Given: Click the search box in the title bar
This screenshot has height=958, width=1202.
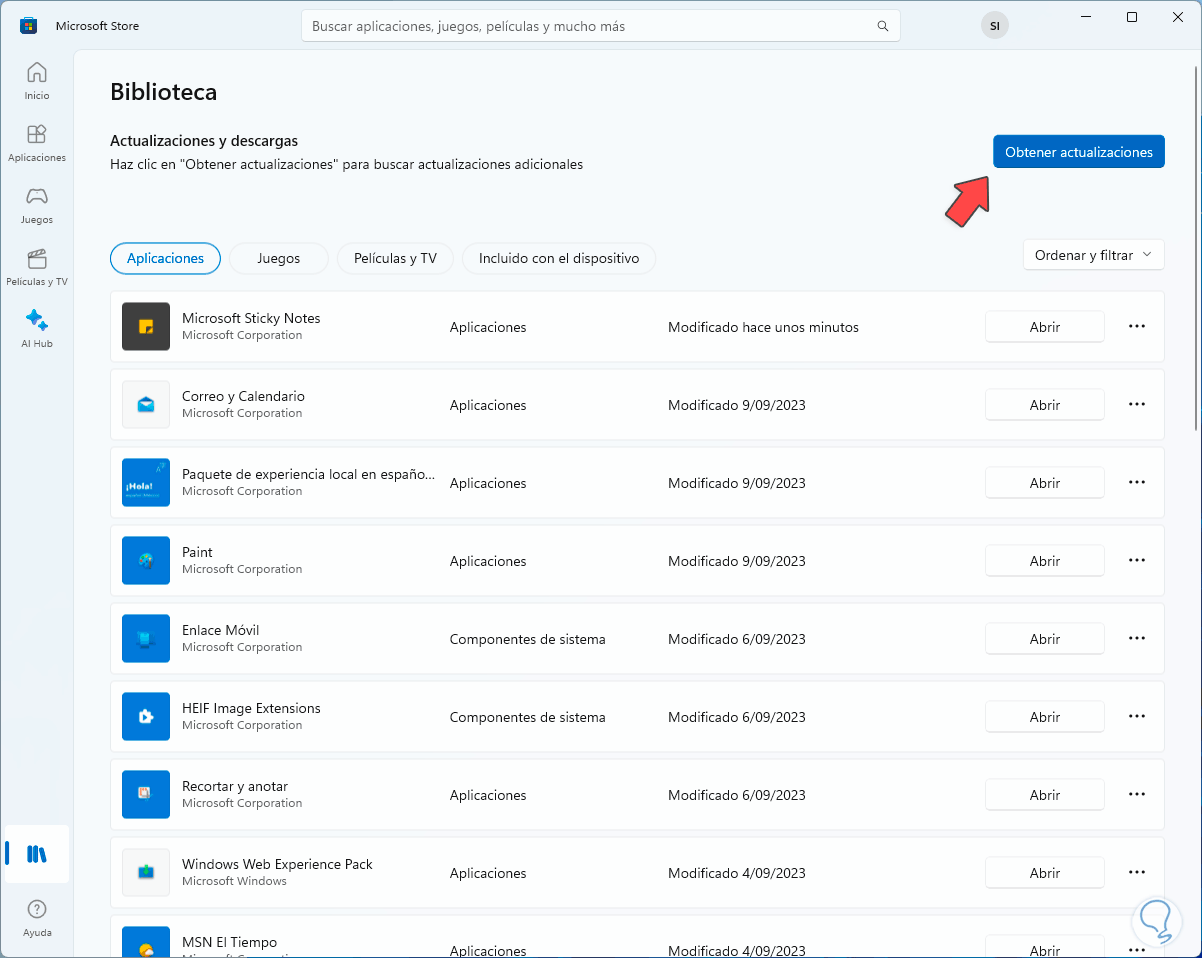Looking at the screenshot, I should pos(590,26).
